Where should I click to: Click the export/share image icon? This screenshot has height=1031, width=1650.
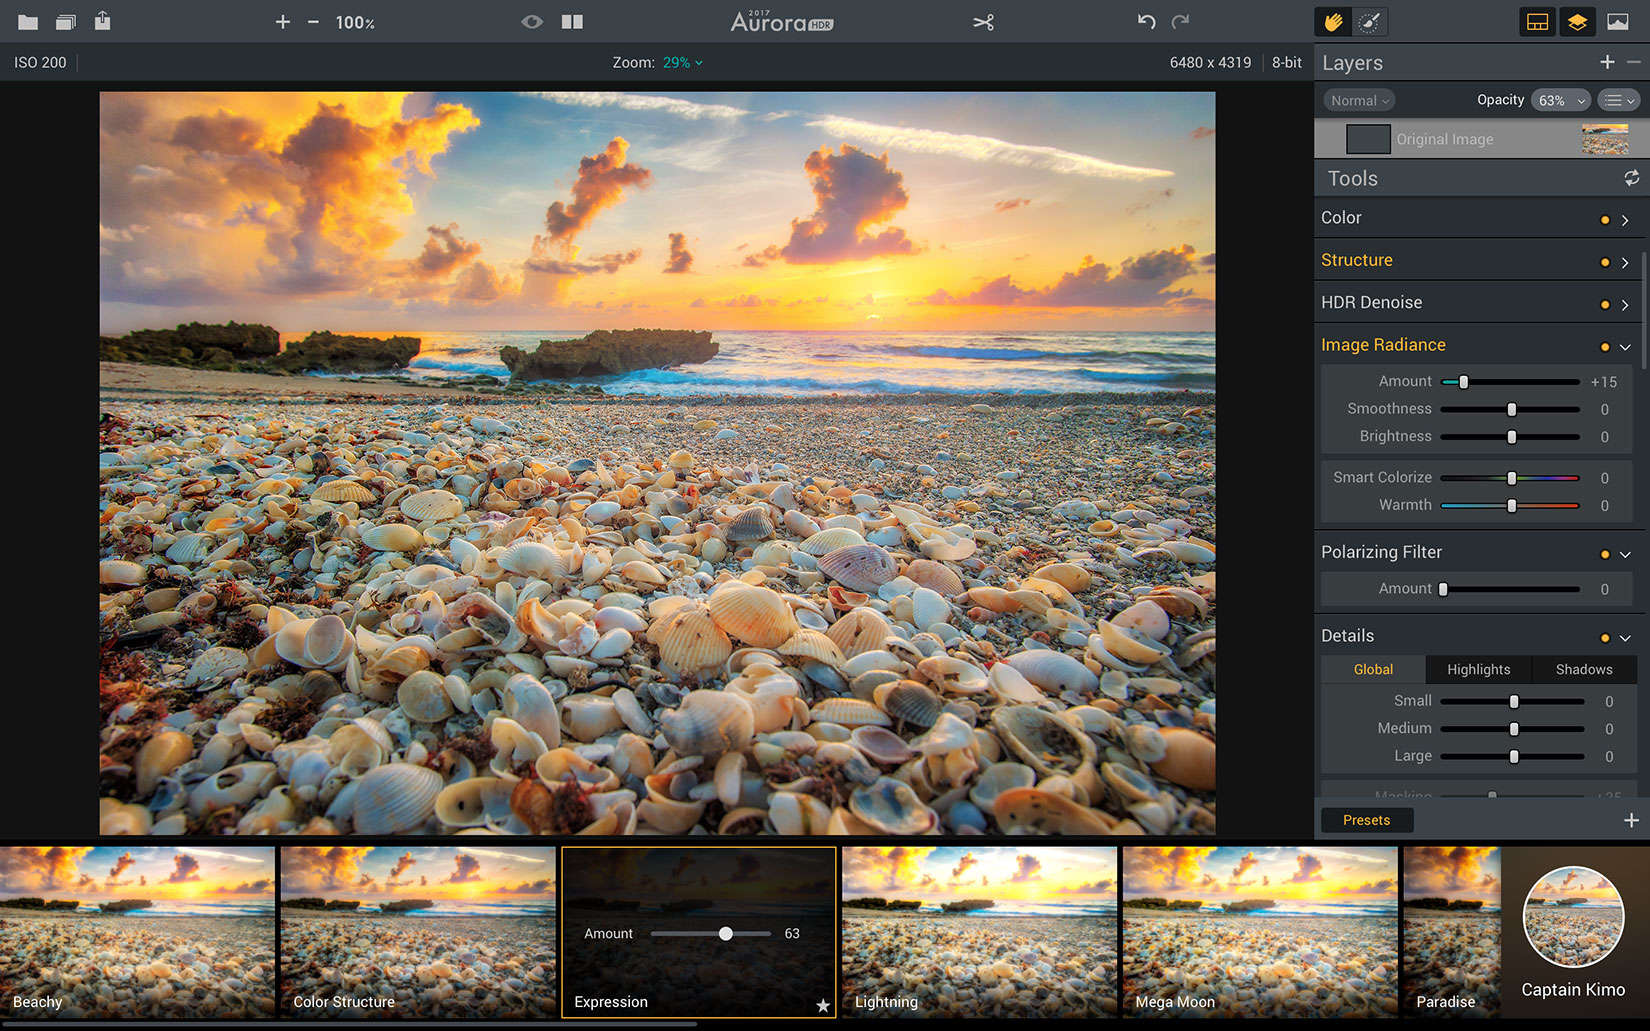(102, 21)
